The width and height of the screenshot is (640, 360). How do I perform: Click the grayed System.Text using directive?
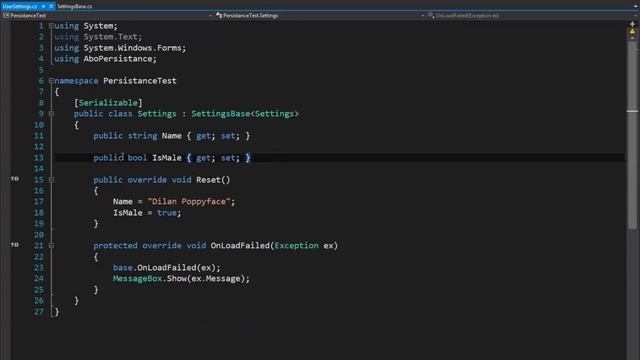pos(98,37)
